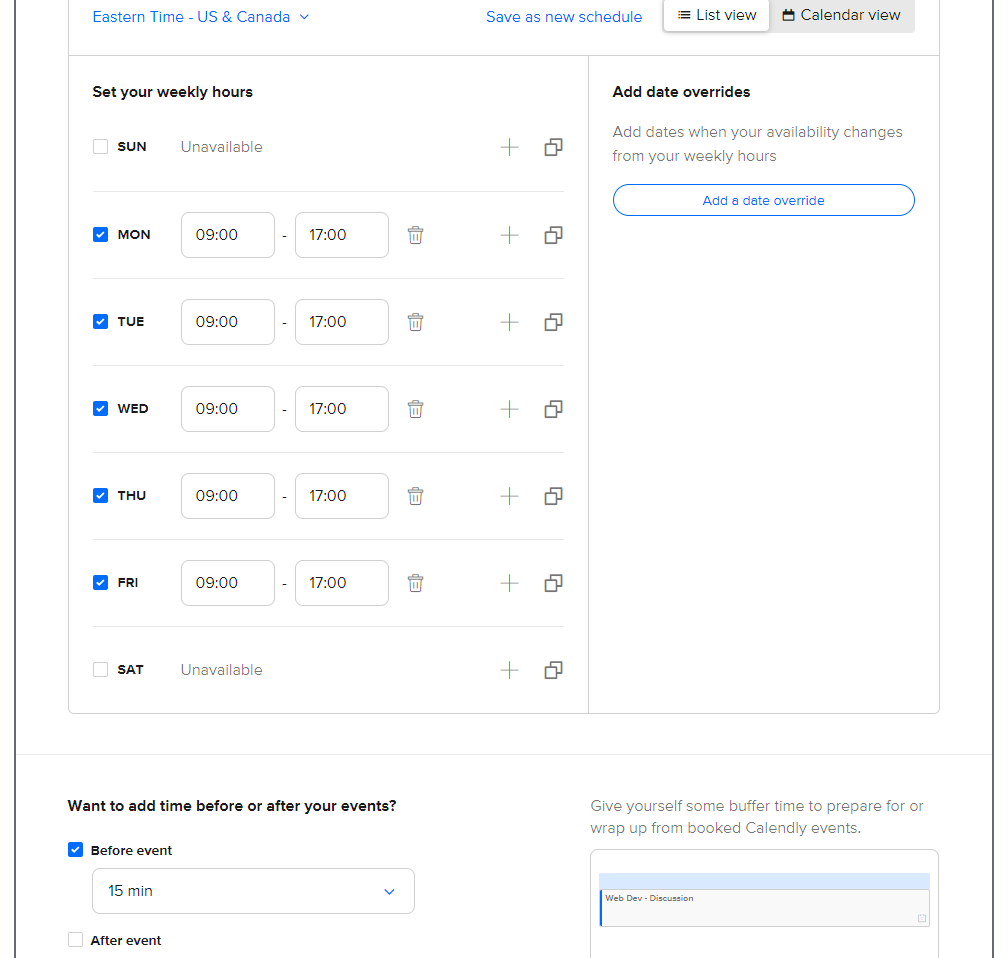Edit Thursday end time field

coord(341,496)
